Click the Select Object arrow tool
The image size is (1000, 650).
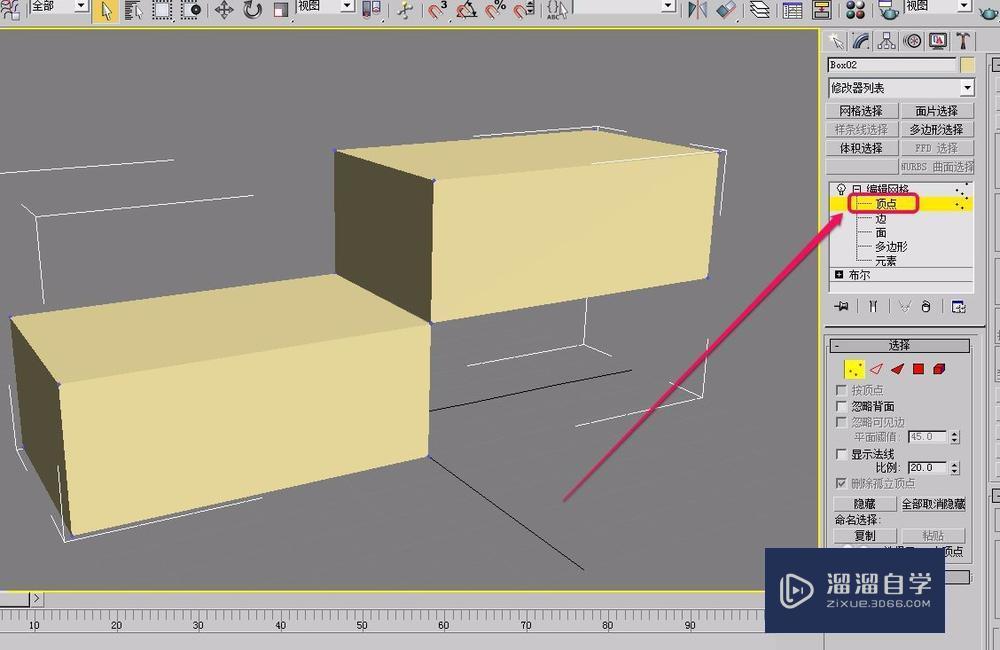(106, 10)
